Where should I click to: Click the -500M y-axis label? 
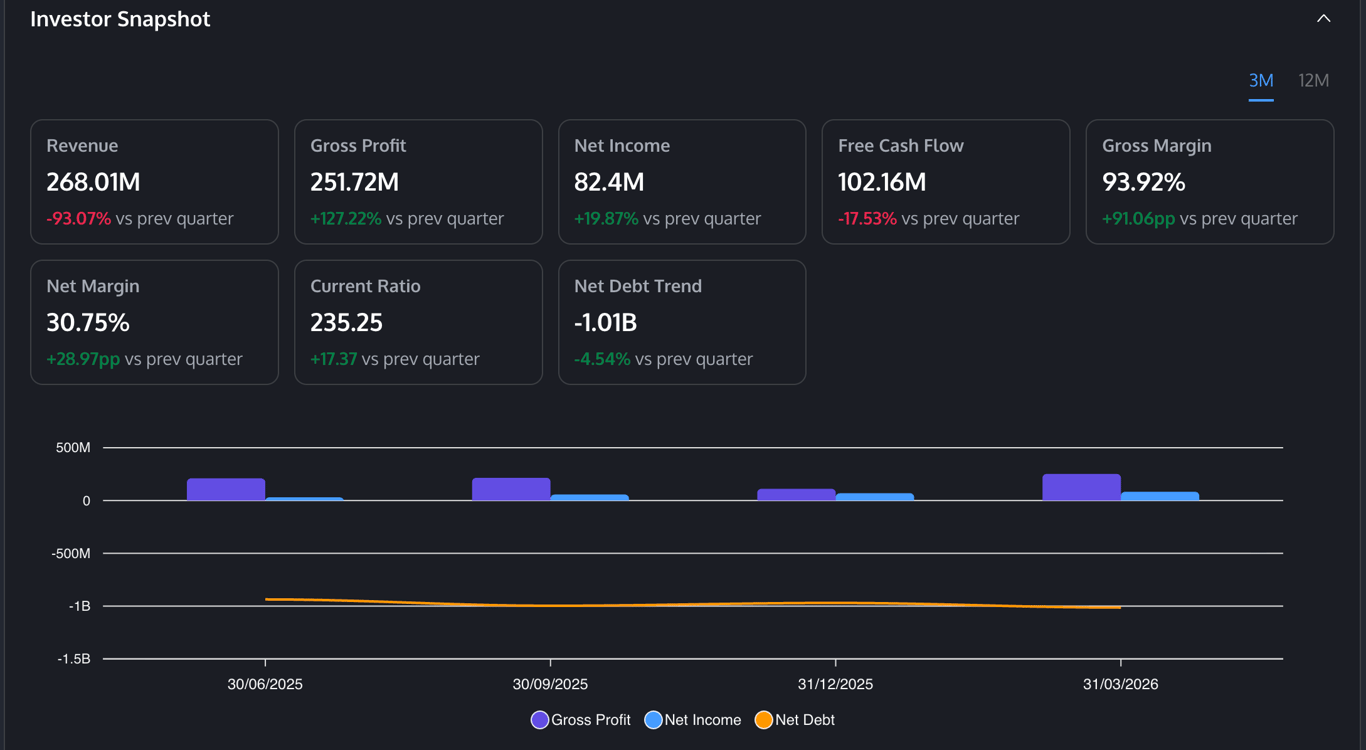tap(71, 553)
